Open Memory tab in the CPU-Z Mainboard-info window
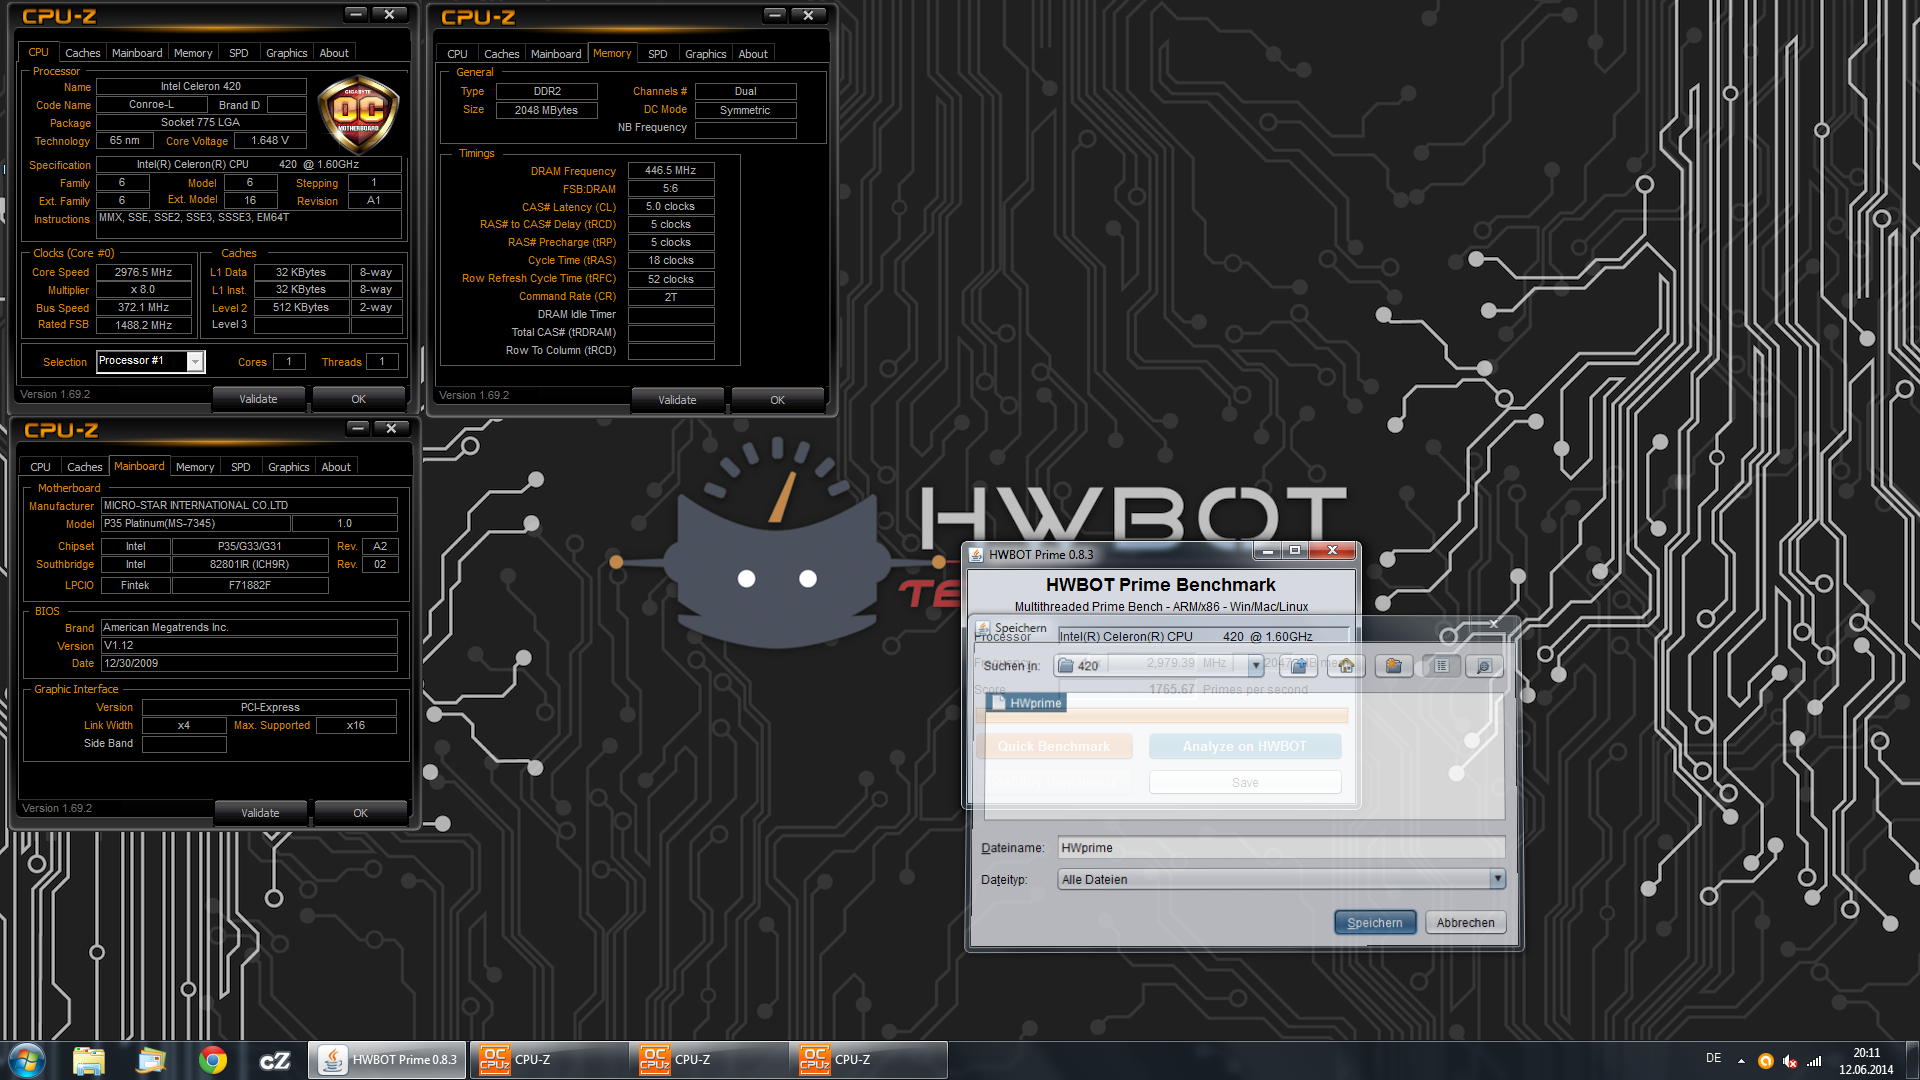 [195, 467]
